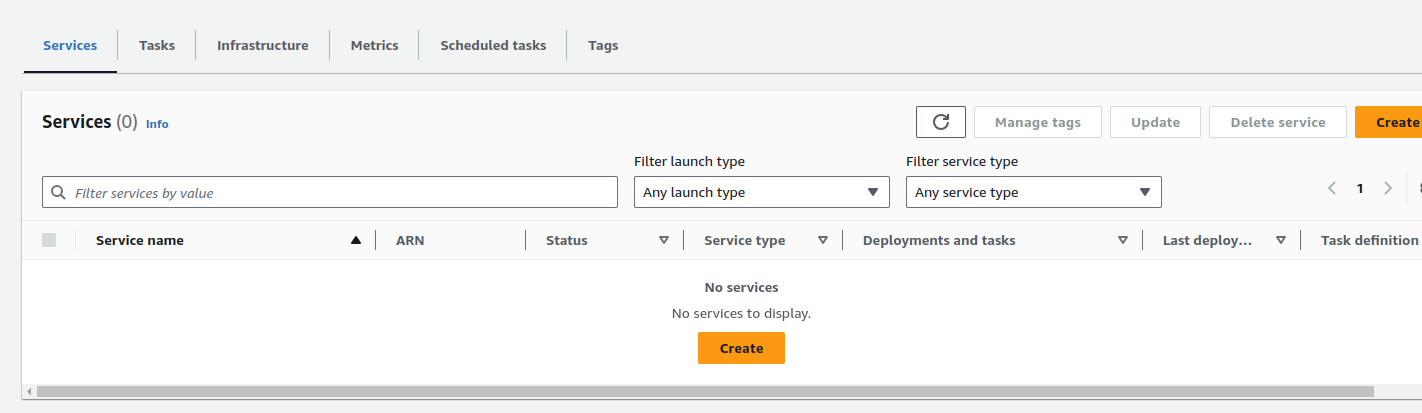This screenshot has height=413, width=1422.
Task: Click the refresh services icon button
Action: [x=940, y=122]
